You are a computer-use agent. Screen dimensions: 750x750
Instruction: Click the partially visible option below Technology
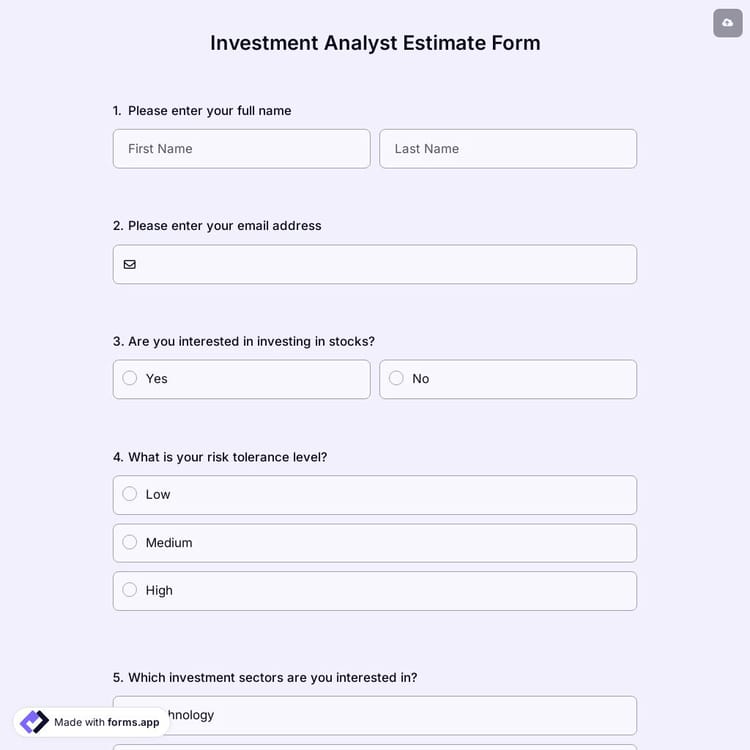coord(375,746)
